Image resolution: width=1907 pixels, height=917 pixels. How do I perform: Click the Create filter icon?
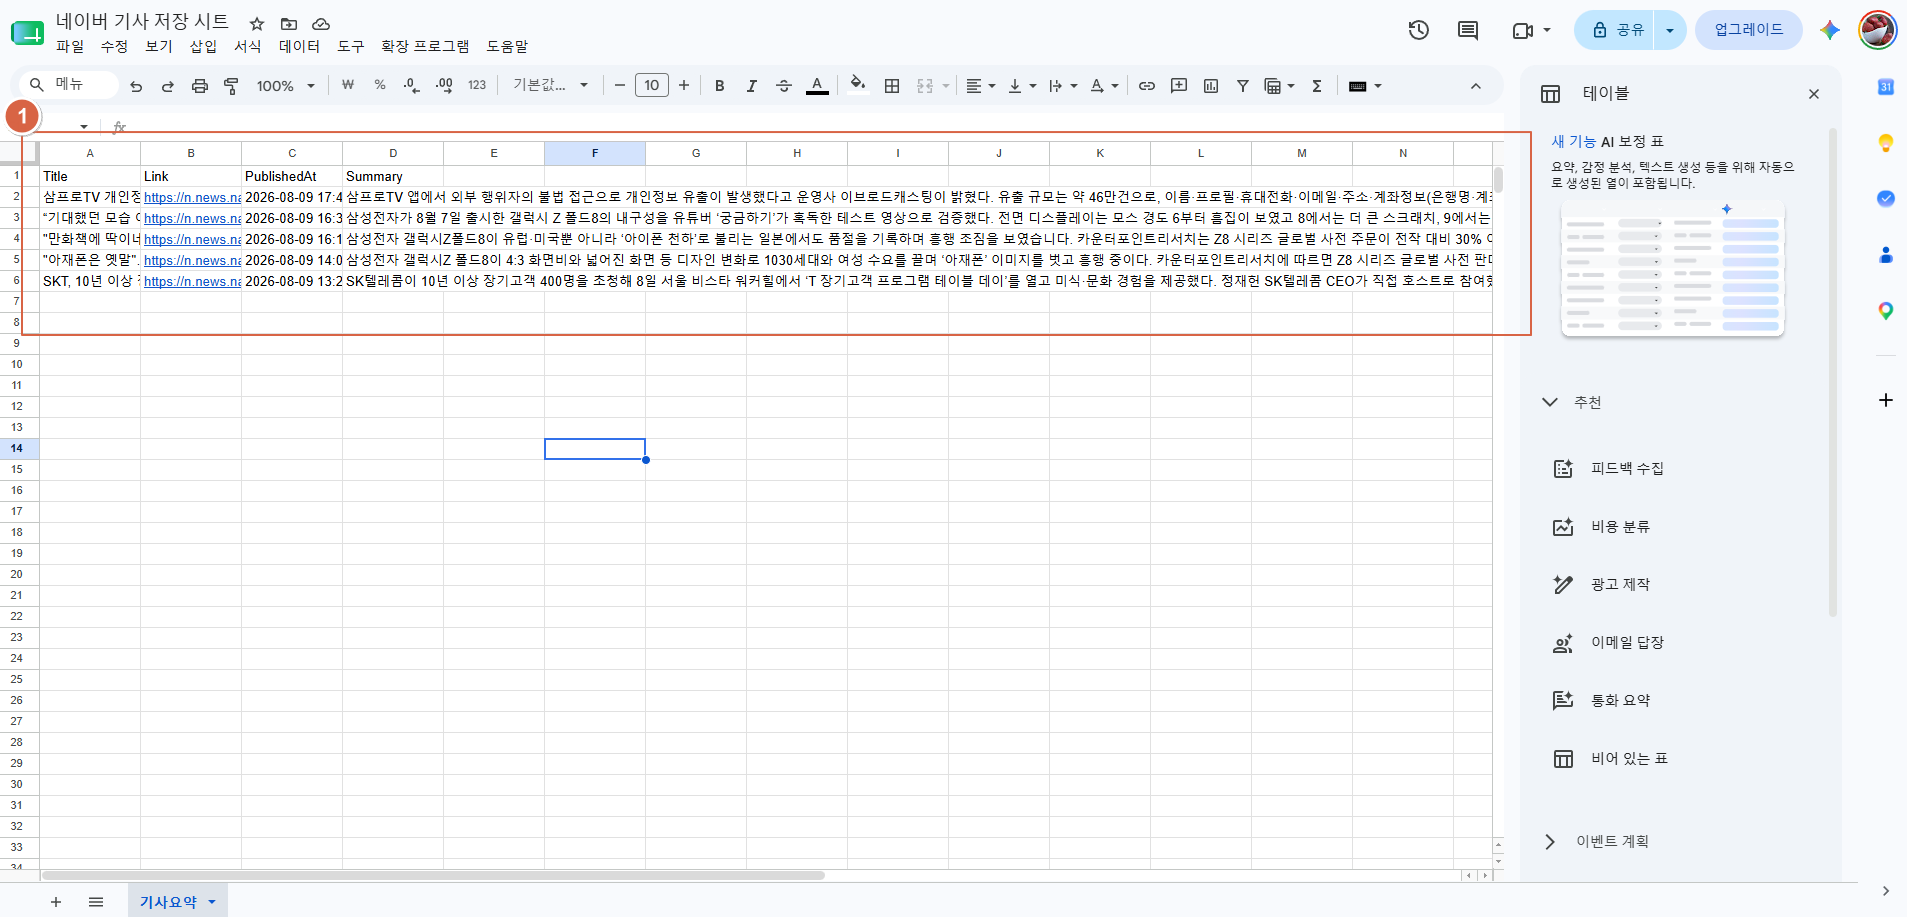tap(1243, 86)
